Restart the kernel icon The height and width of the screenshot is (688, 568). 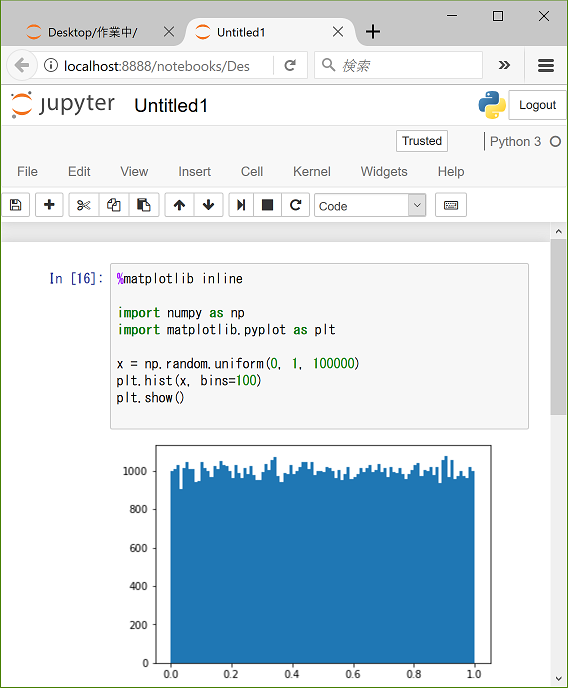[x=296, y=205]
